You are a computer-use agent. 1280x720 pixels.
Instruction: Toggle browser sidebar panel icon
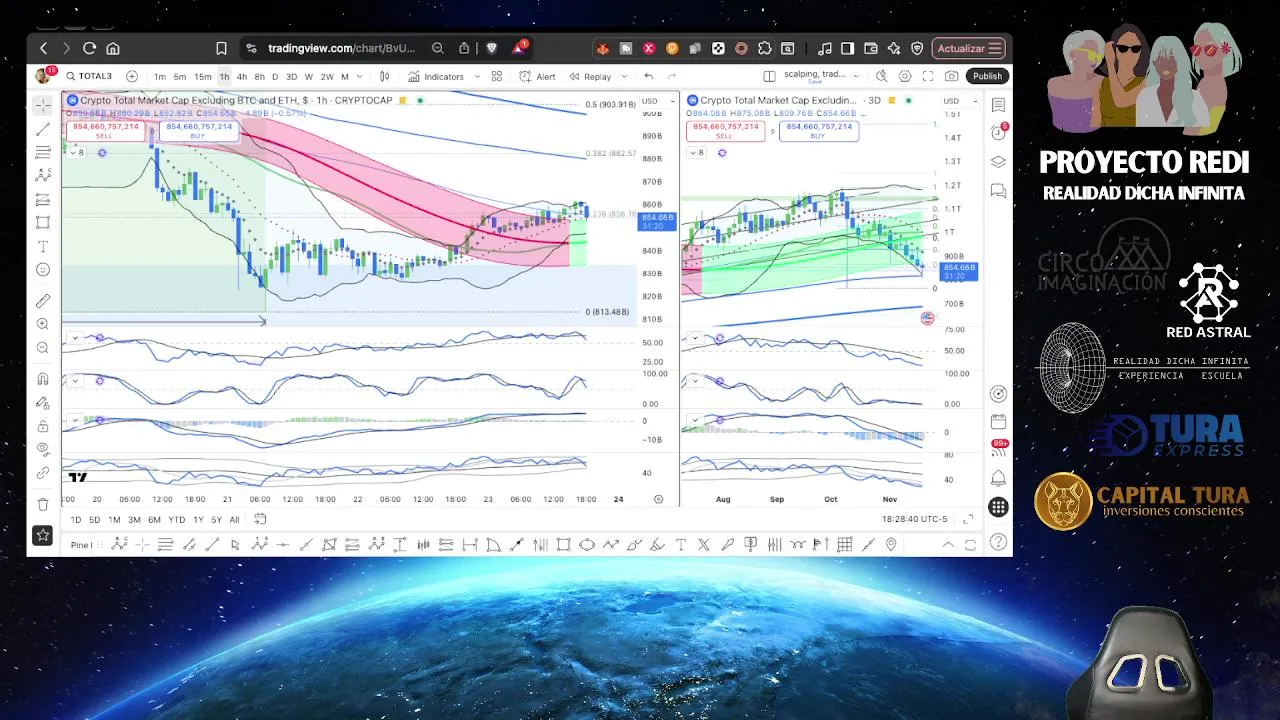pos(847,48)
